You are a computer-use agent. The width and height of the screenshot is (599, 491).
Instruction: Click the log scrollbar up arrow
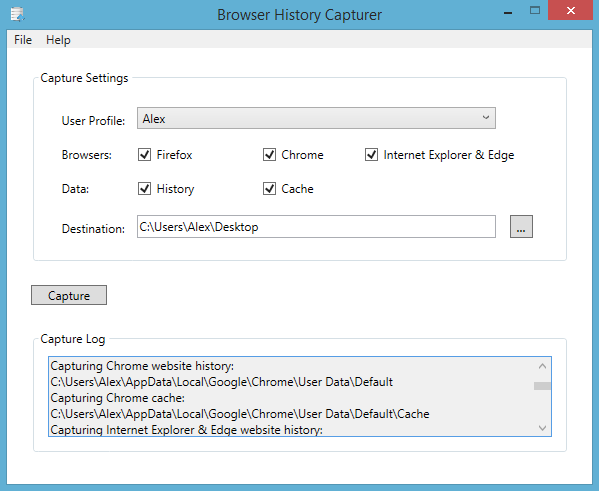542,366
